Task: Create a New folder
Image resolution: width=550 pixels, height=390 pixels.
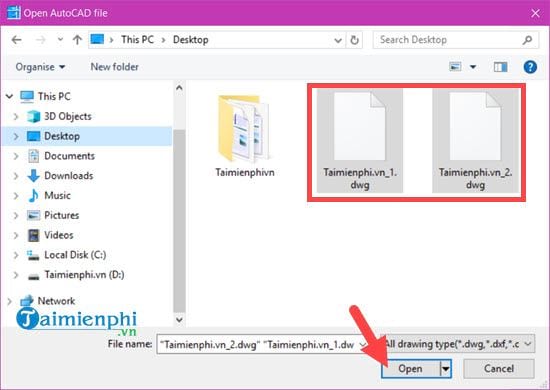Action: 114,67
